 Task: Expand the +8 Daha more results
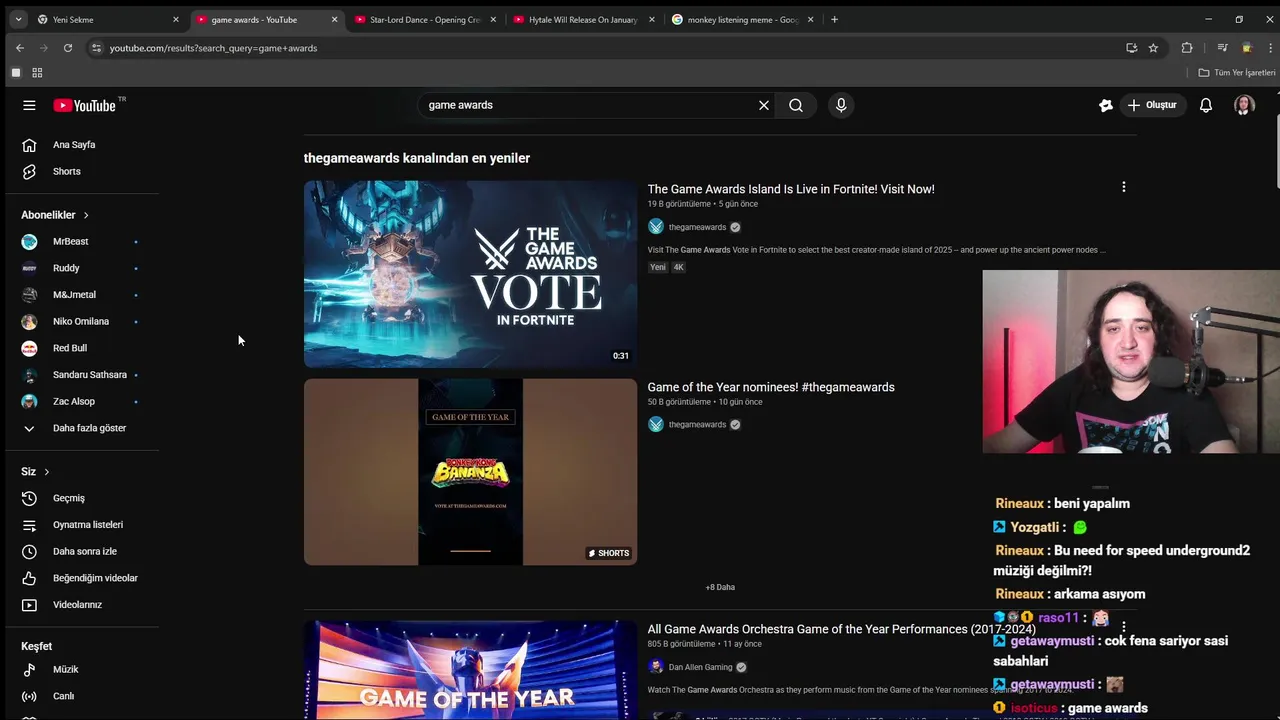click(720, 587)
